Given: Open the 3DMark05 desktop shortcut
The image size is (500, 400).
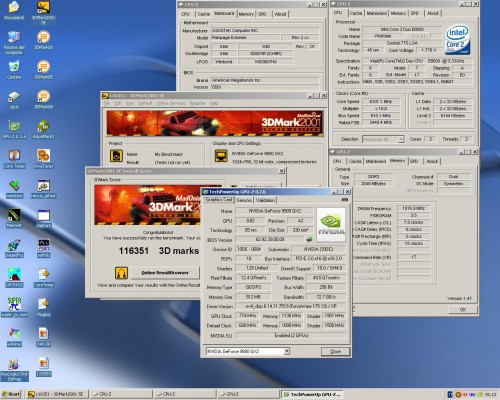Looking at the screenshot, I should tap(43, 70).
